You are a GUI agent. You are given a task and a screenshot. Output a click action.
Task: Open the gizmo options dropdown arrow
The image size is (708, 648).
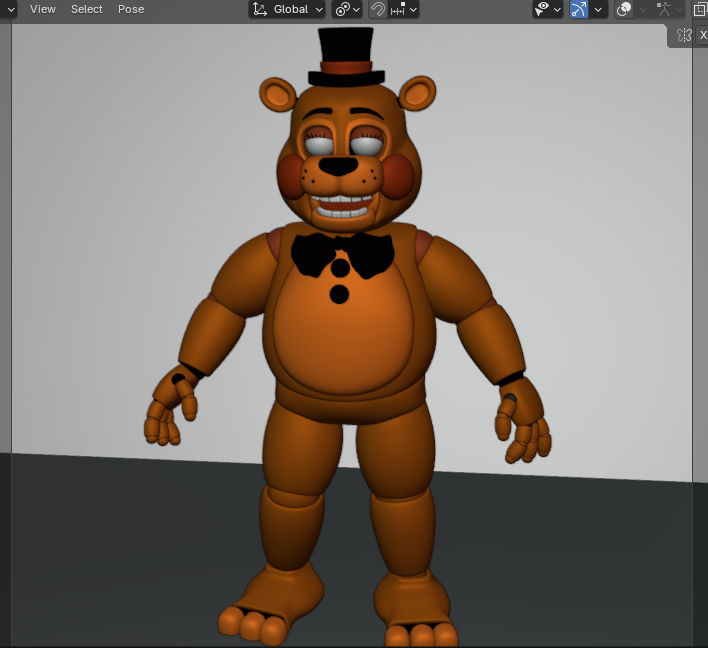pyautogui.click(x=598, y=9)
